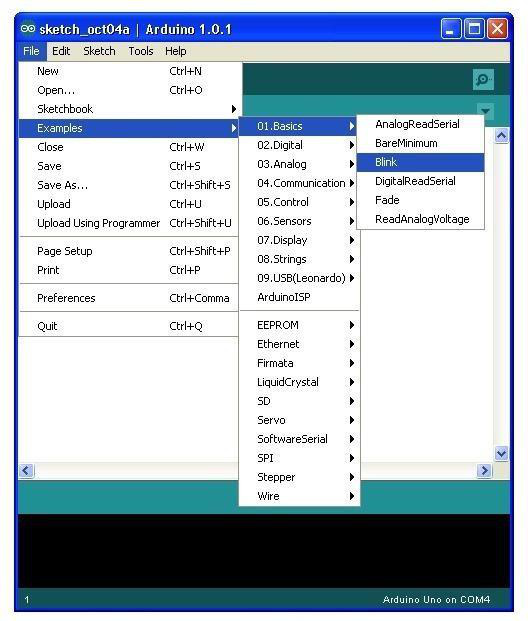Choose Save in the File menu
The width and height of the screenshot is (528, 621).
click(129, 166)
